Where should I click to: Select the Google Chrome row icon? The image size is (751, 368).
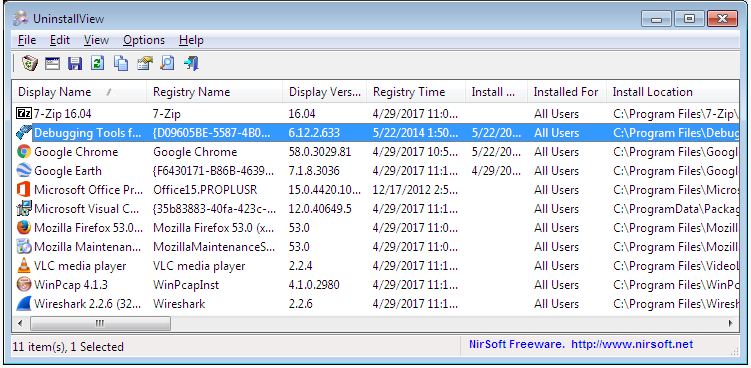23,152
